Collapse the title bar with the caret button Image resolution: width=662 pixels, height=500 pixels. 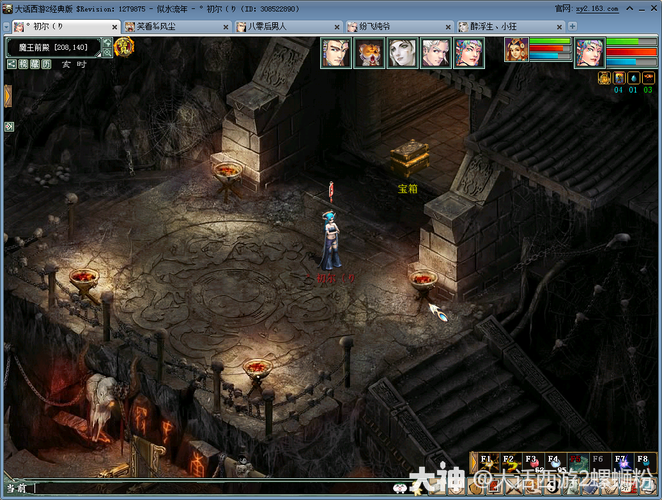pyautogui.click(x=629, y=8)
